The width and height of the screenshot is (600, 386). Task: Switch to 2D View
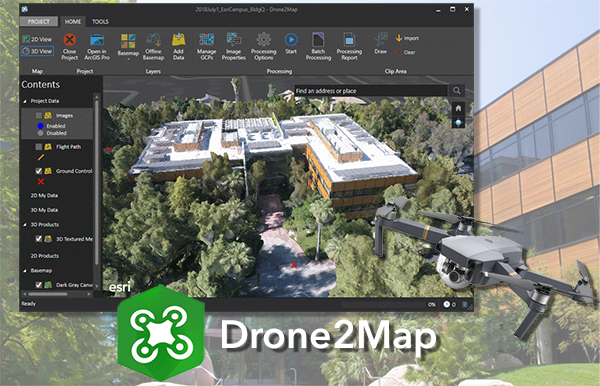(x=38, y=39)
